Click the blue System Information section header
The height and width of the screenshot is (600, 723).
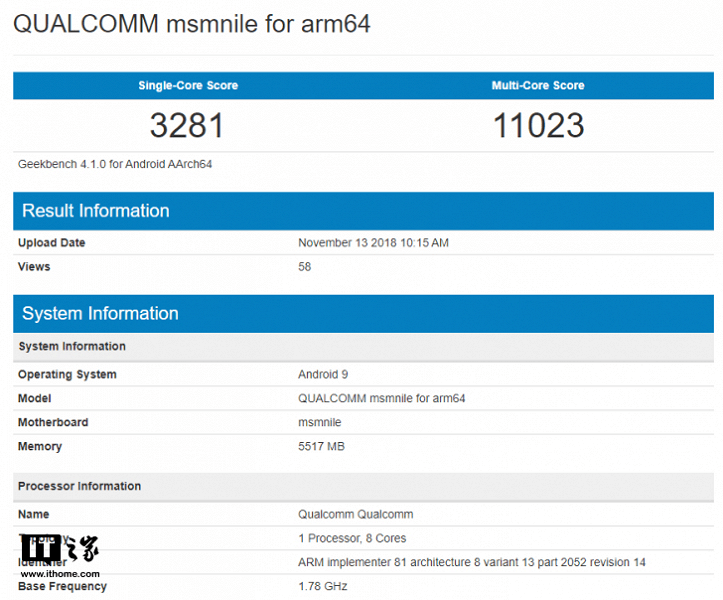coord(100,314)
